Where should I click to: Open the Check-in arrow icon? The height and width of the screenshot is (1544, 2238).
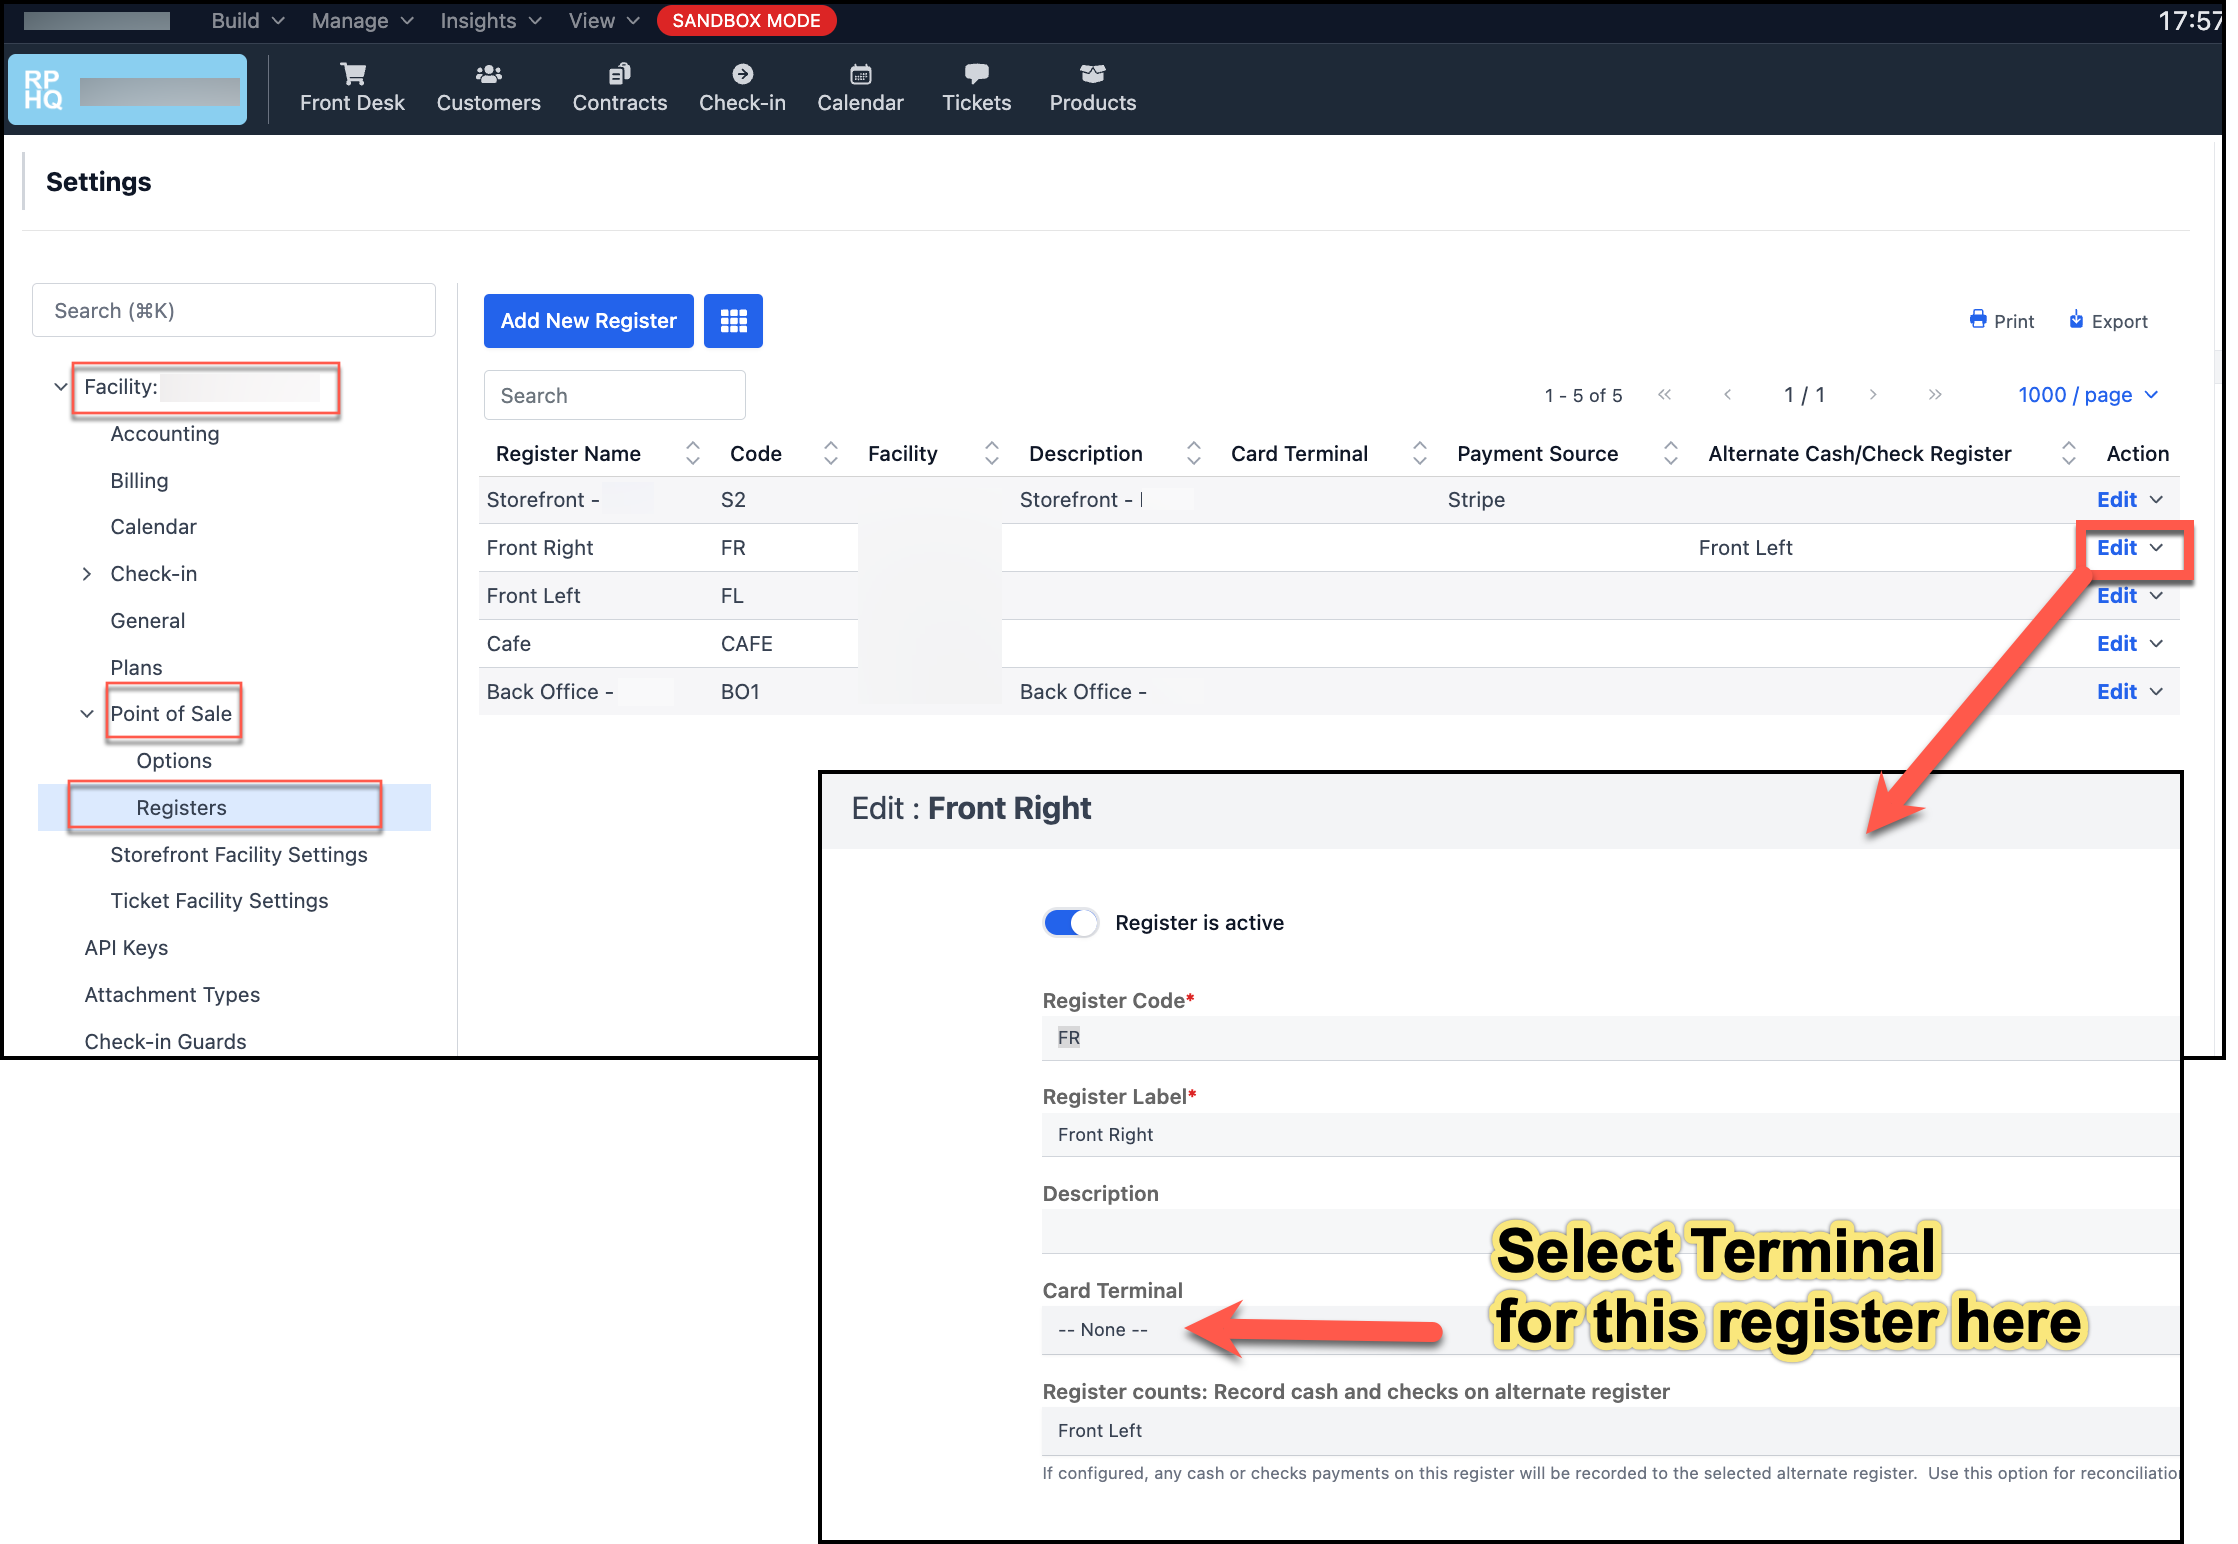pos(742,74)
